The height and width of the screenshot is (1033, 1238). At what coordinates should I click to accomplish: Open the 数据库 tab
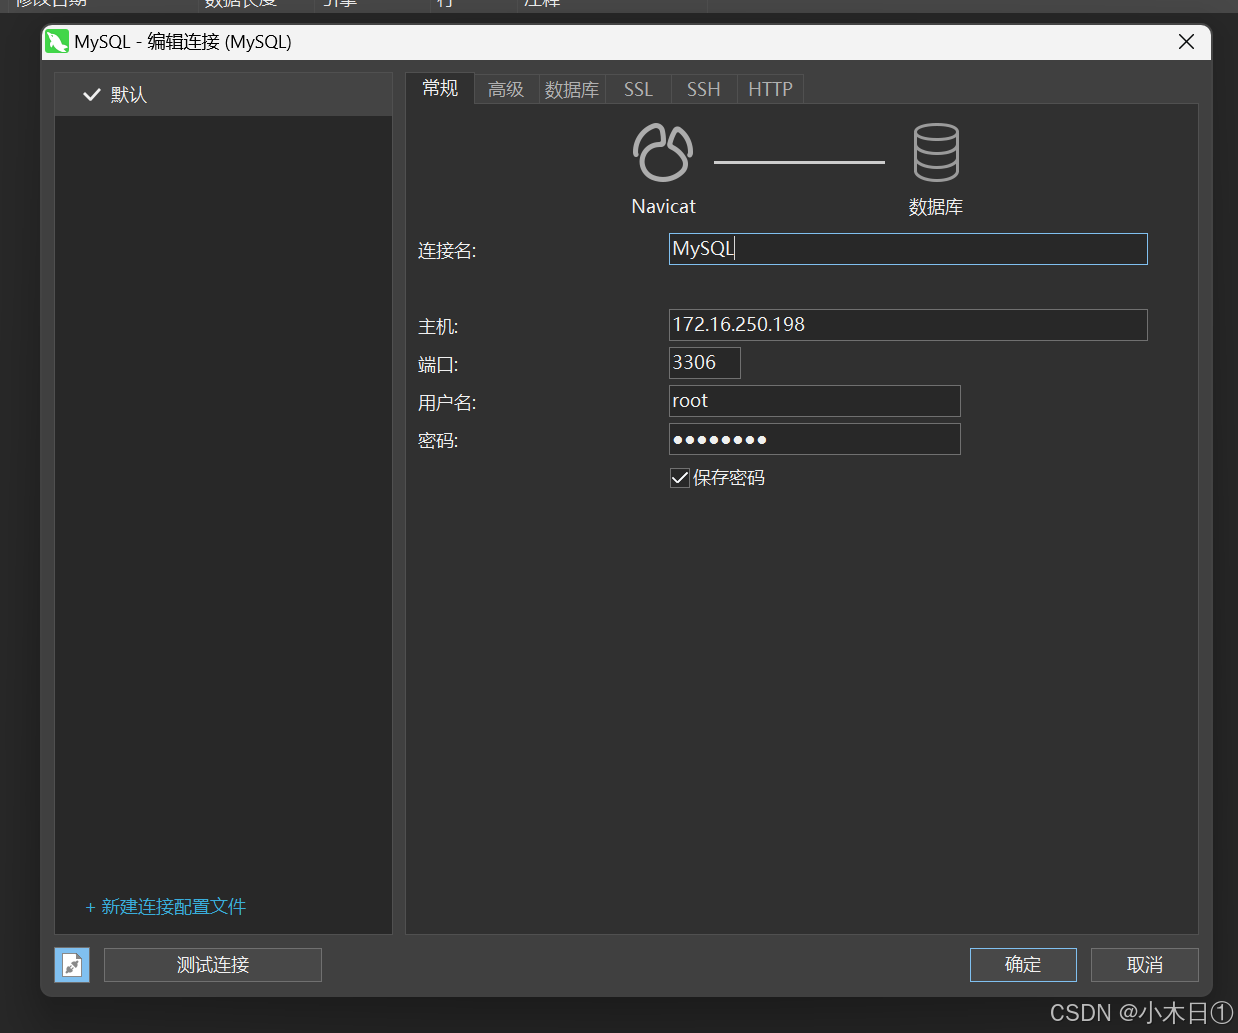[x=572, y=89]
